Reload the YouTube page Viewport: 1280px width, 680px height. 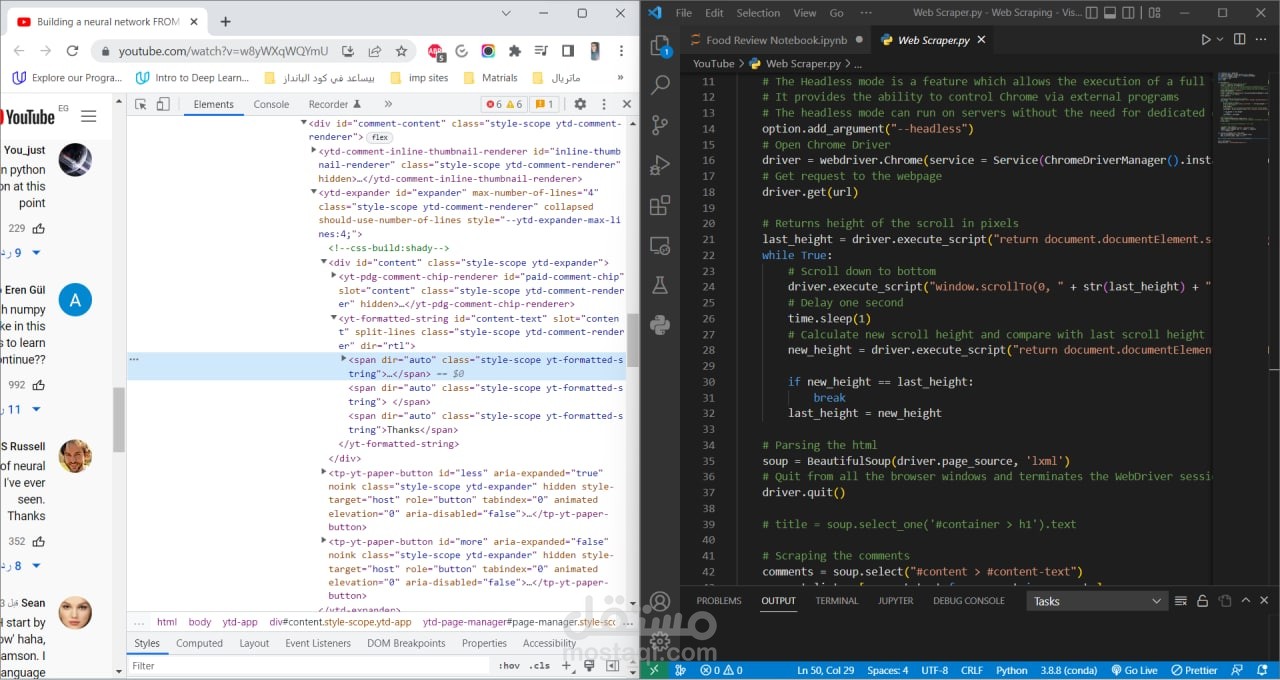point(72,51)
